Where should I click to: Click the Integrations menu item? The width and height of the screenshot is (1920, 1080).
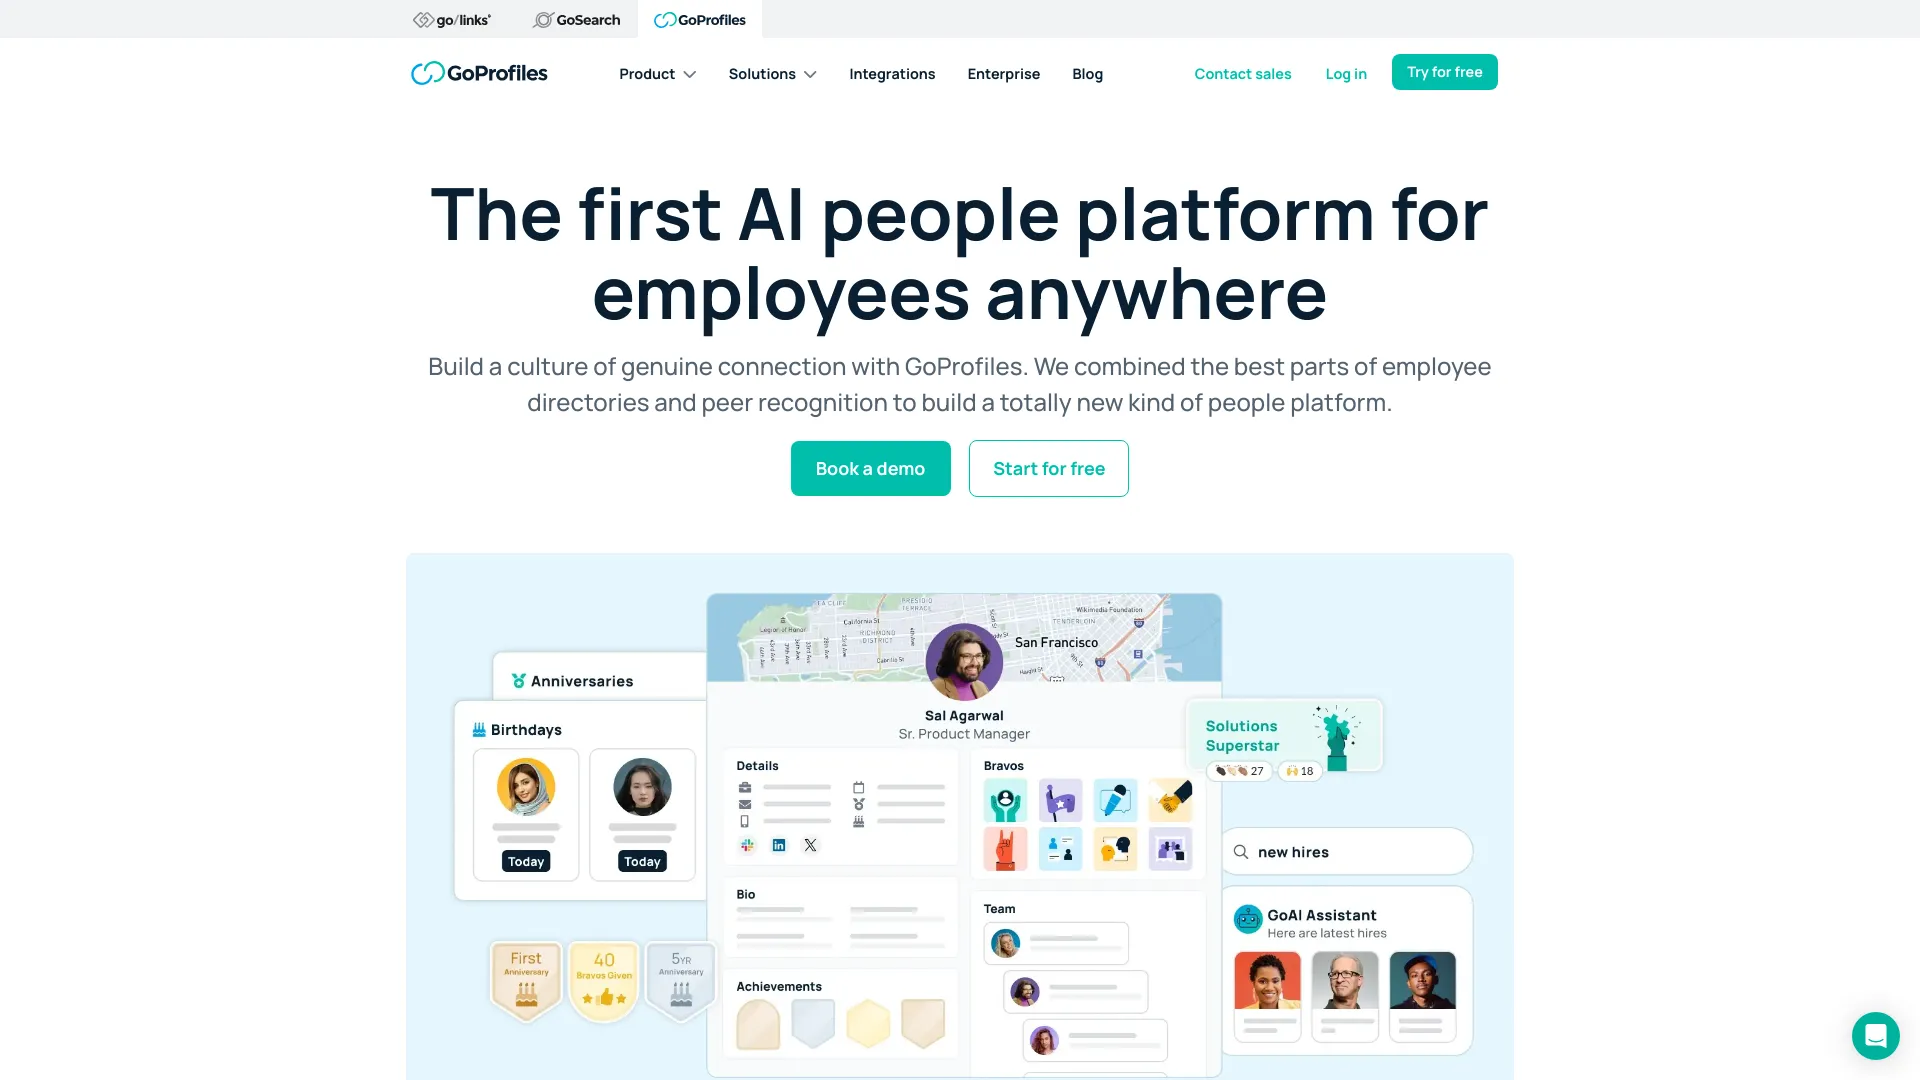(x=891, y=73)
